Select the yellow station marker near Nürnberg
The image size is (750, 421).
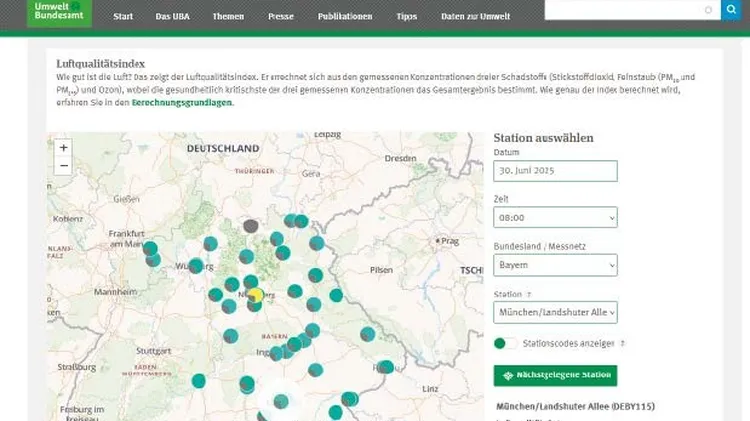click(256, 295)
